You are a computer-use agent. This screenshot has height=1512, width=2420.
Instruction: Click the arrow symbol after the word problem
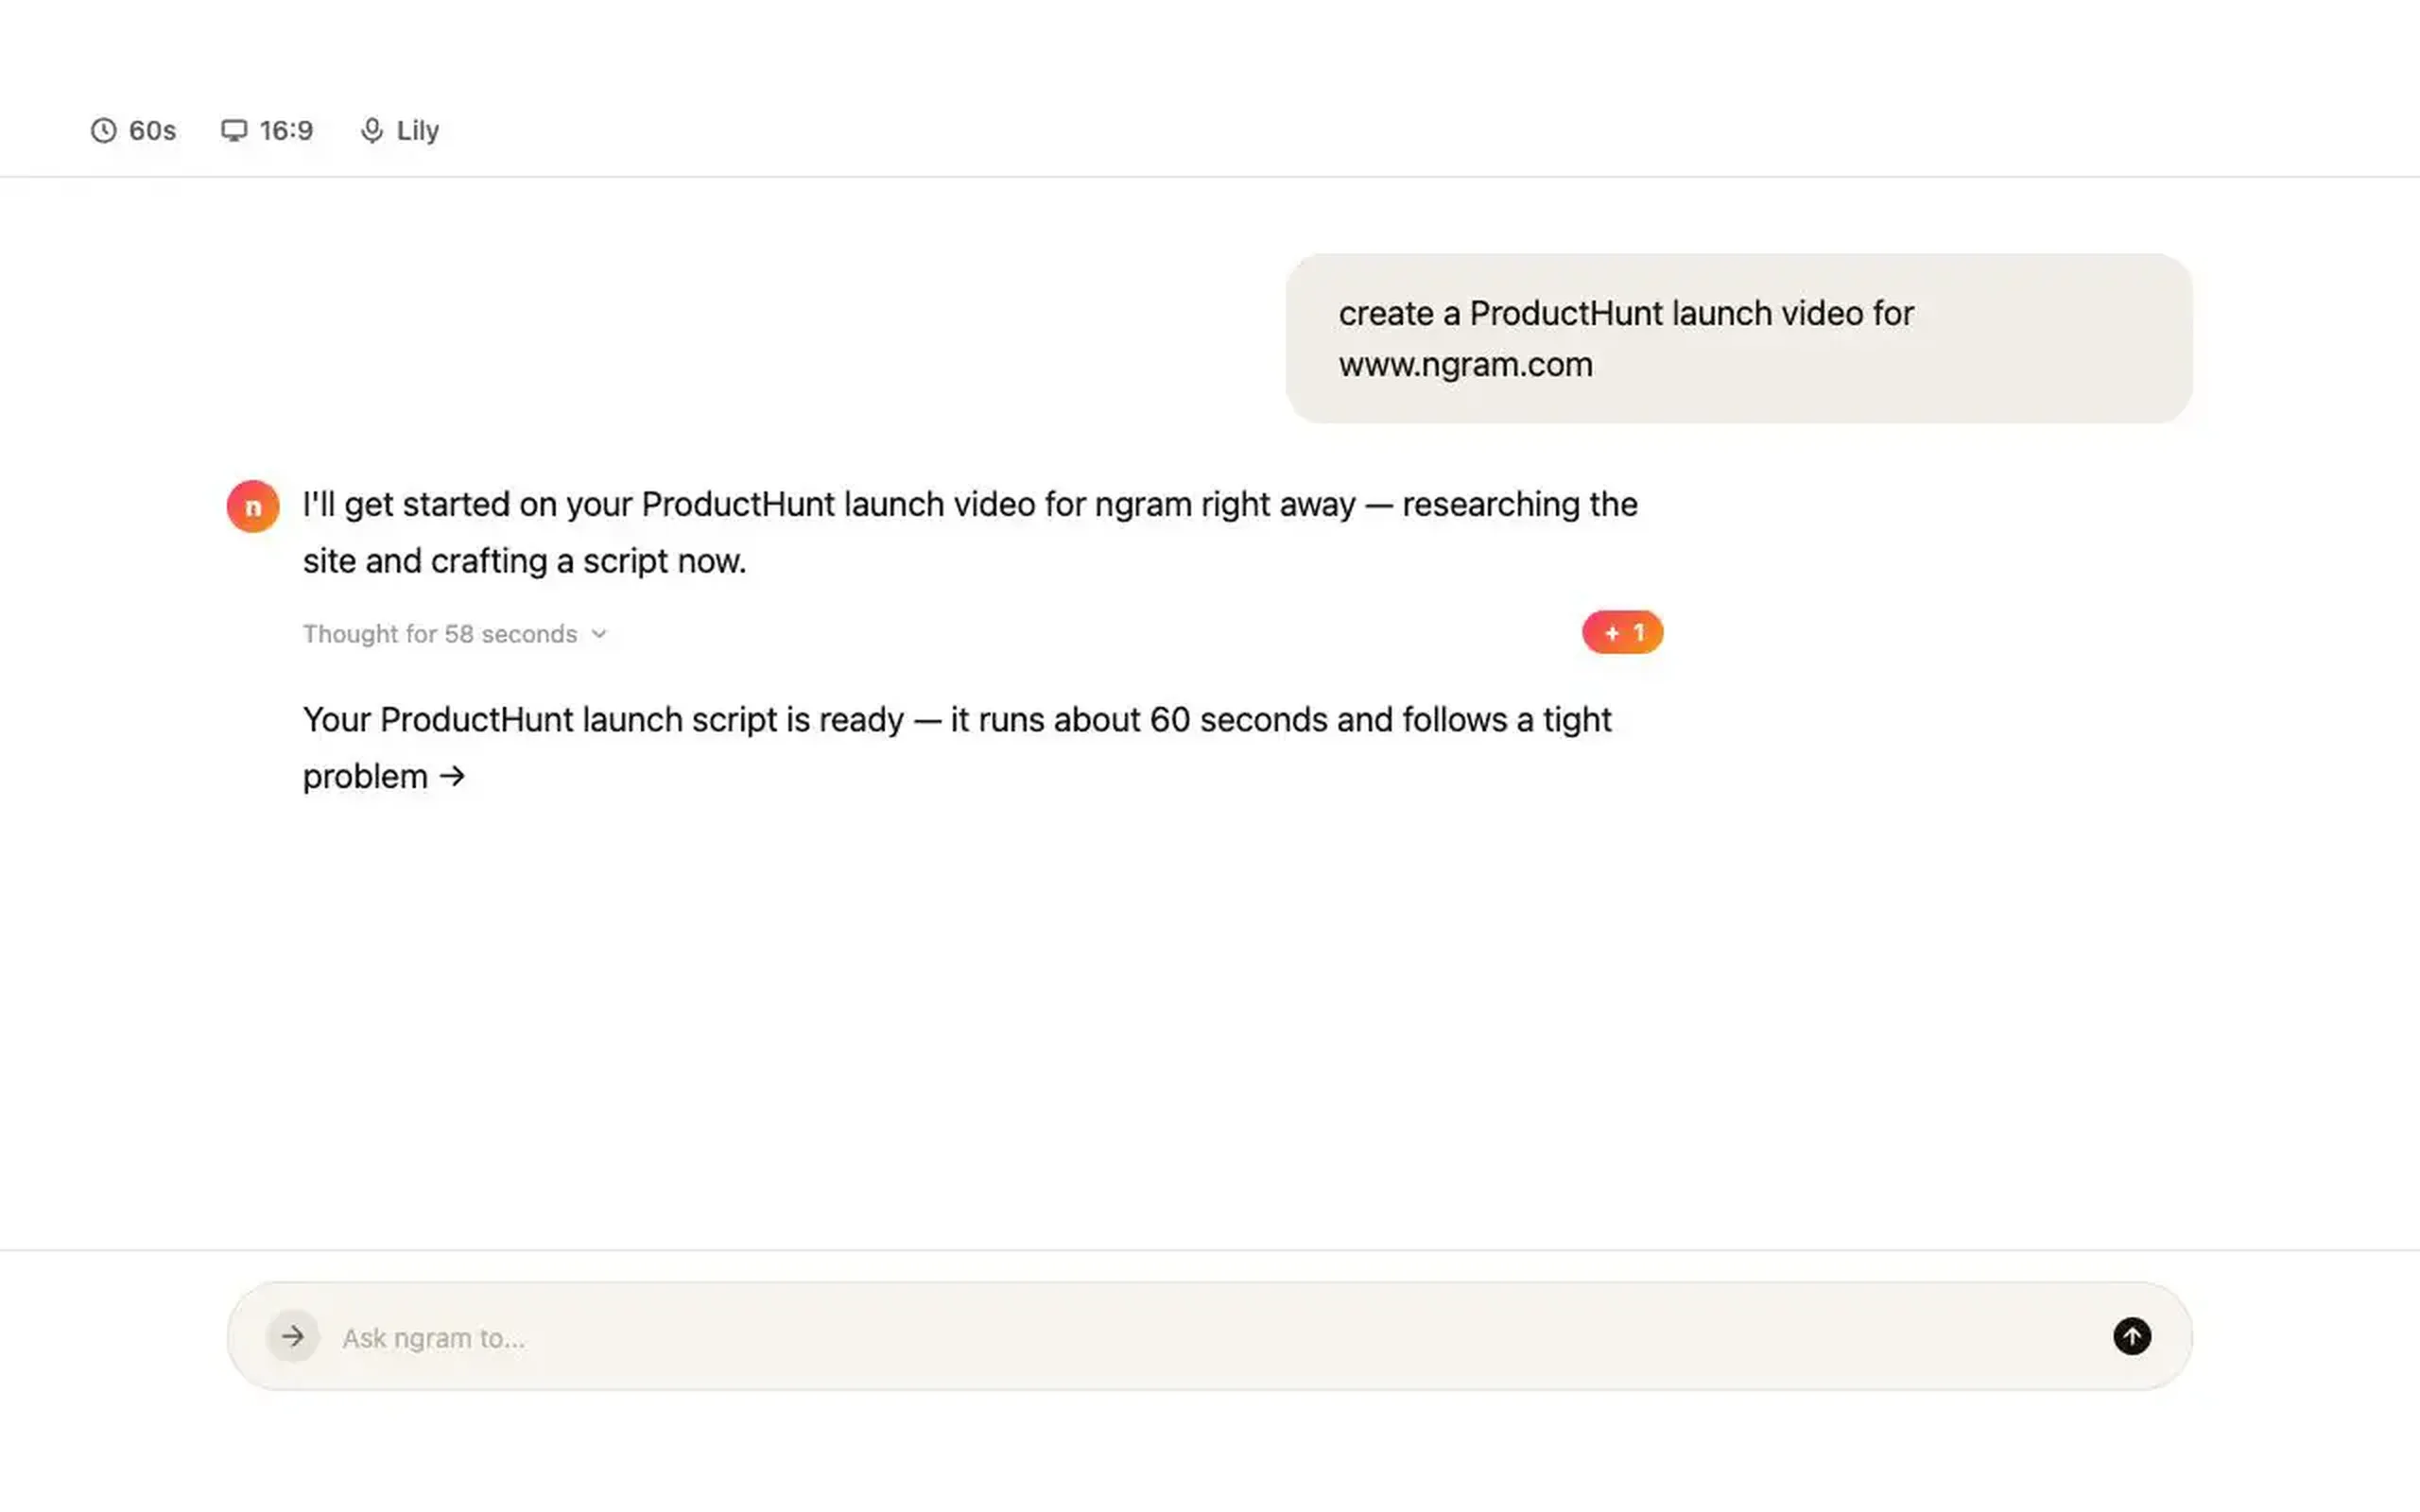pyautogui.click(x=453, y=776)
